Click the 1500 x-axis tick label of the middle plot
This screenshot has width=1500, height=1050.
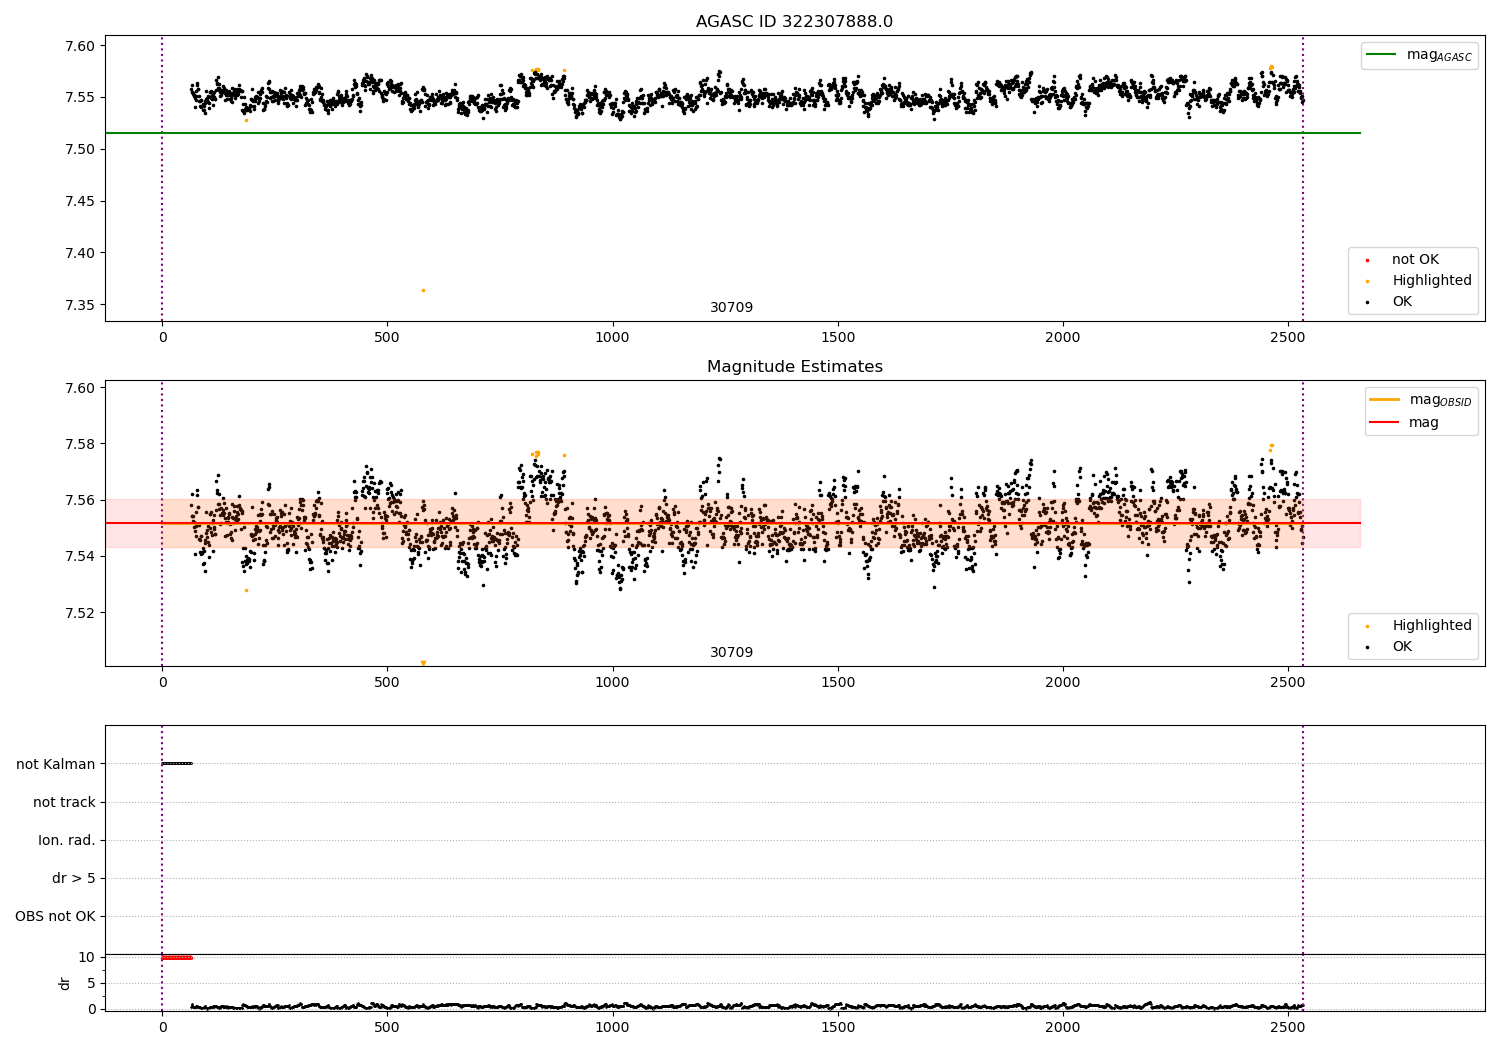[837, 682]
